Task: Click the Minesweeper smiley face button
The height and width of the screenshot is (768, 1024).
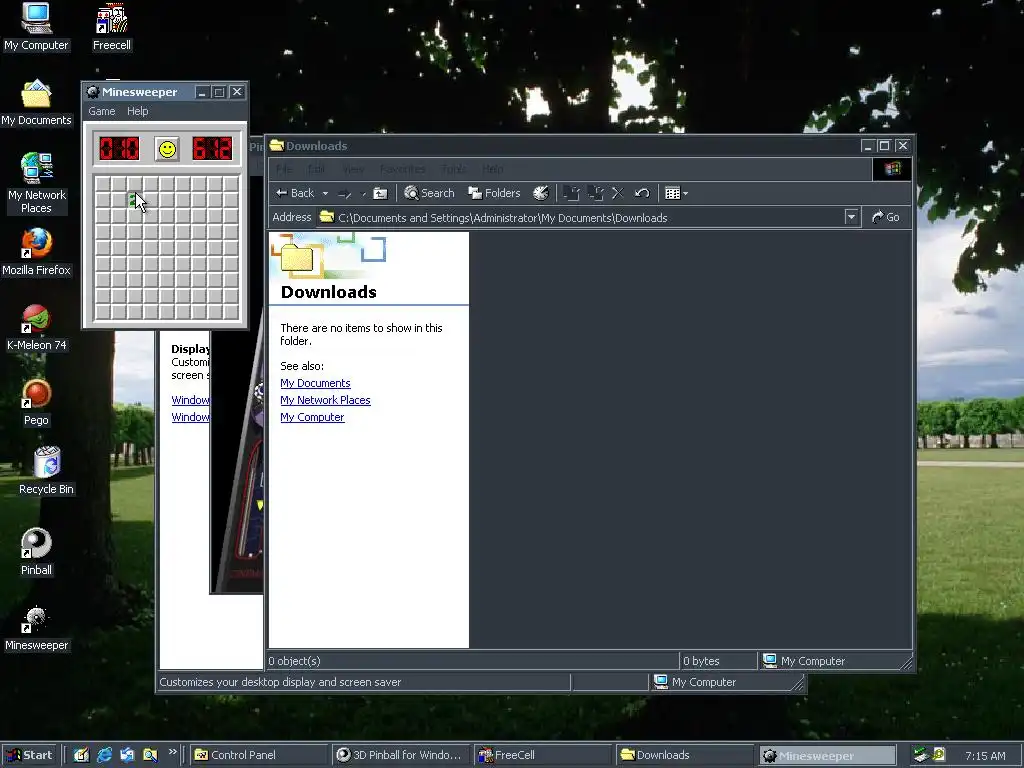Action: [167, 149]
